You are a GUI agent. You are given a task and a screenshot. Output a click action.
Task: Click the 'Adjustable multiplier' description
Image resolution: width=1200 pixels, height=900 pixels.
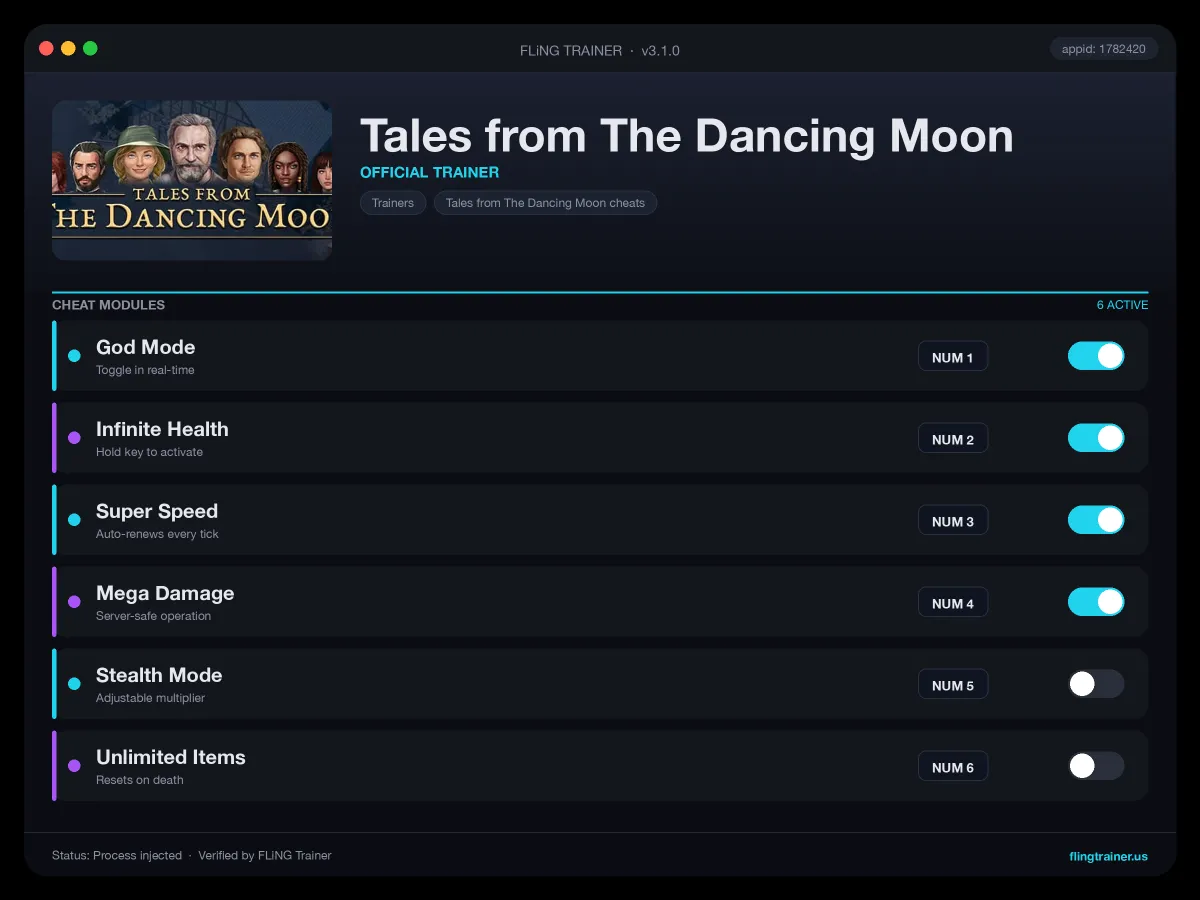coord(150,698)
